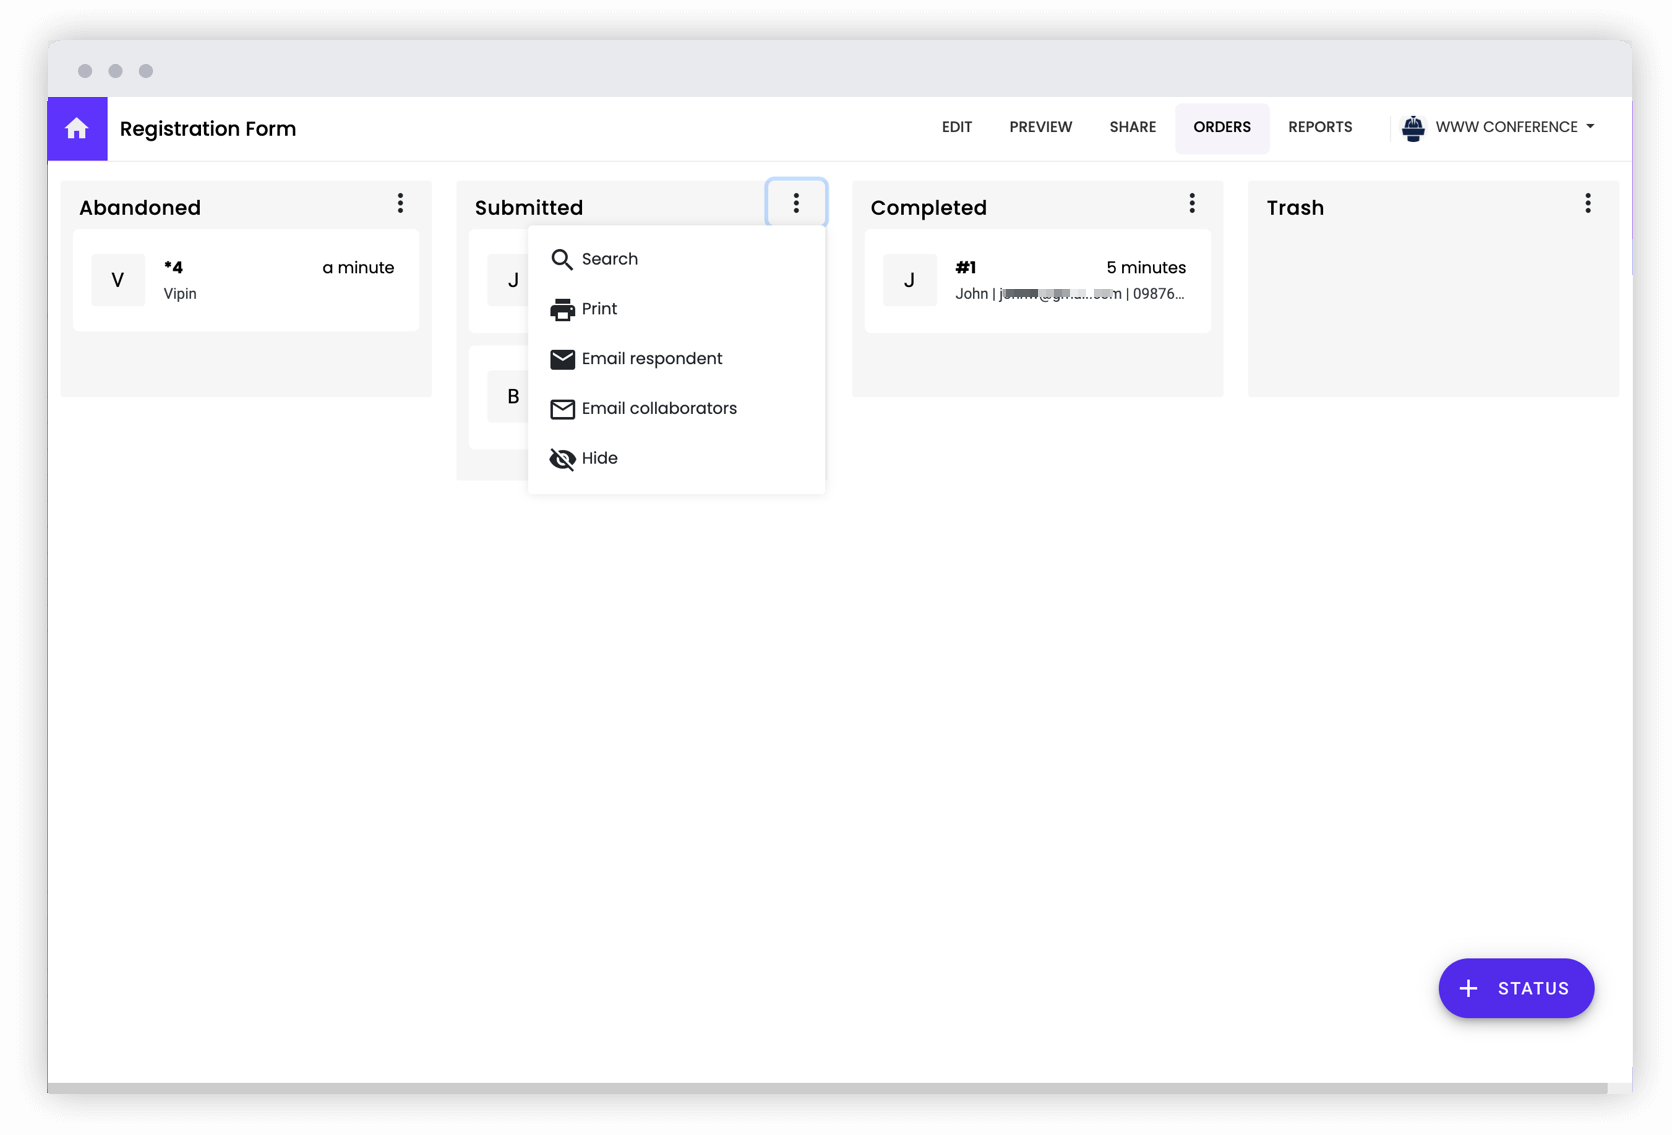Open the Completed column options menu
This screenshot has height=1135, width=1672.
pos(1192,203)
